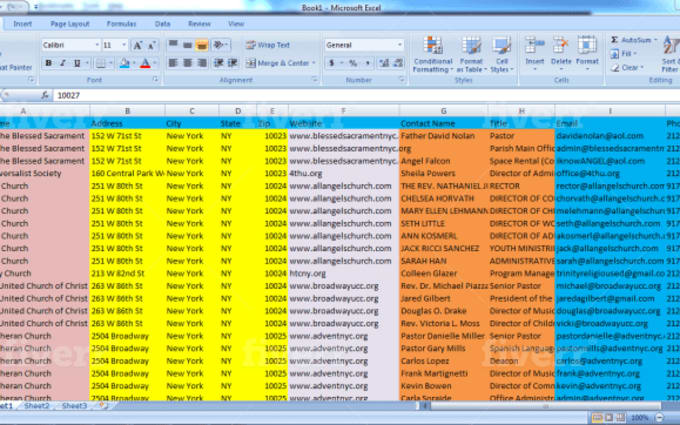Align text left
This screenshot has height=425, width=680.
tap(173, 63)
